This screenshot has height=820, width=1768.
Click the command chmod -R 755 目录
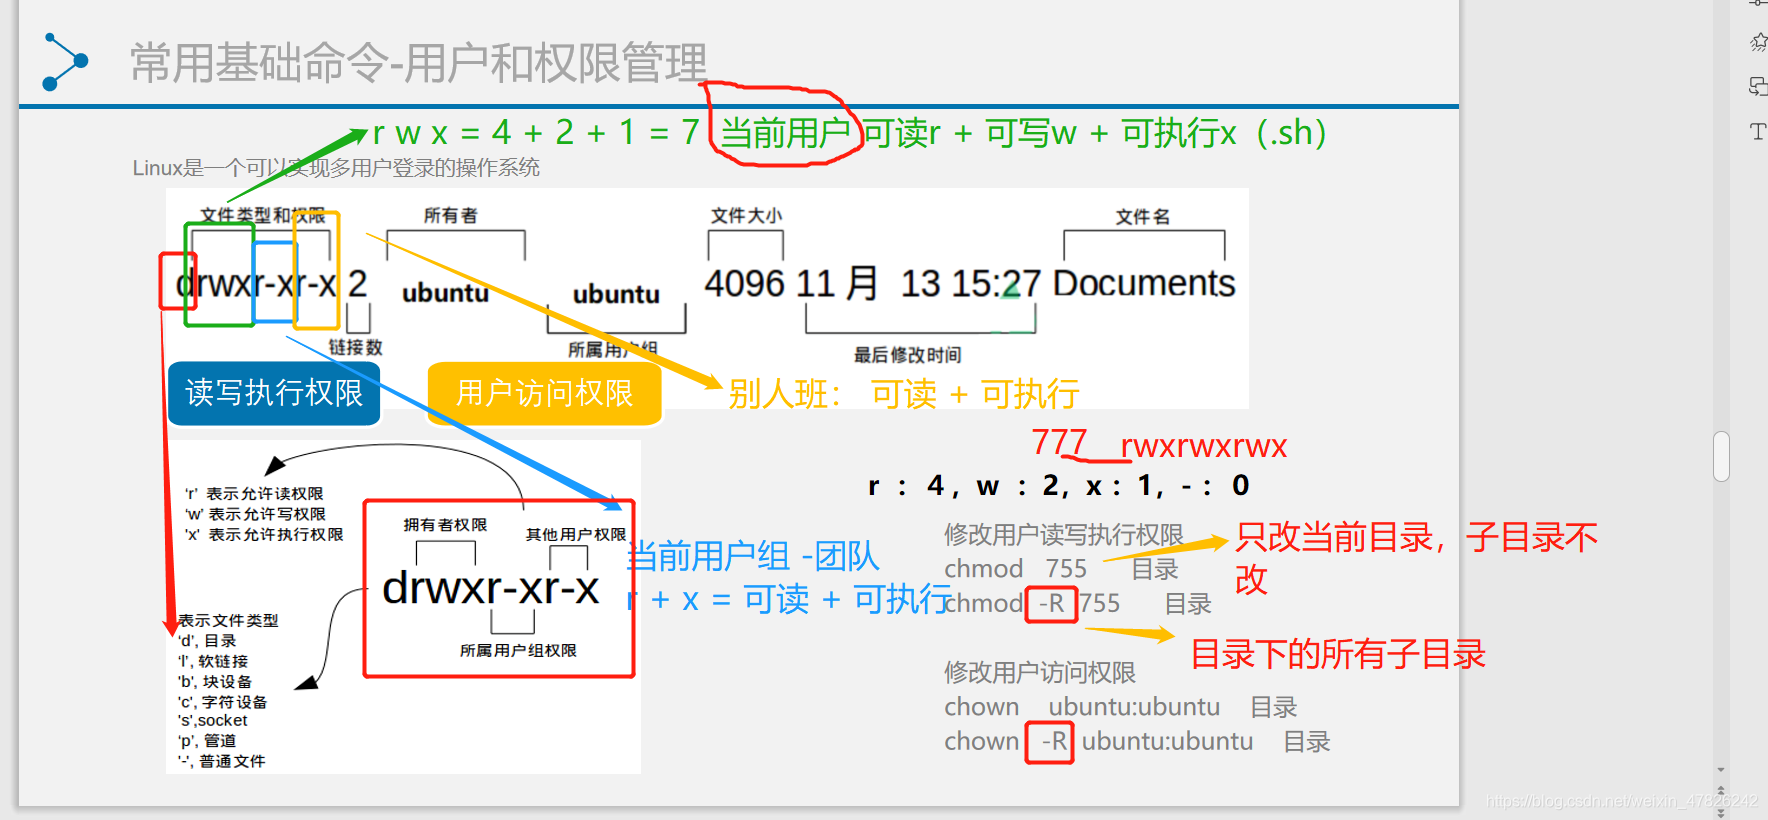tap(1078, 603)
